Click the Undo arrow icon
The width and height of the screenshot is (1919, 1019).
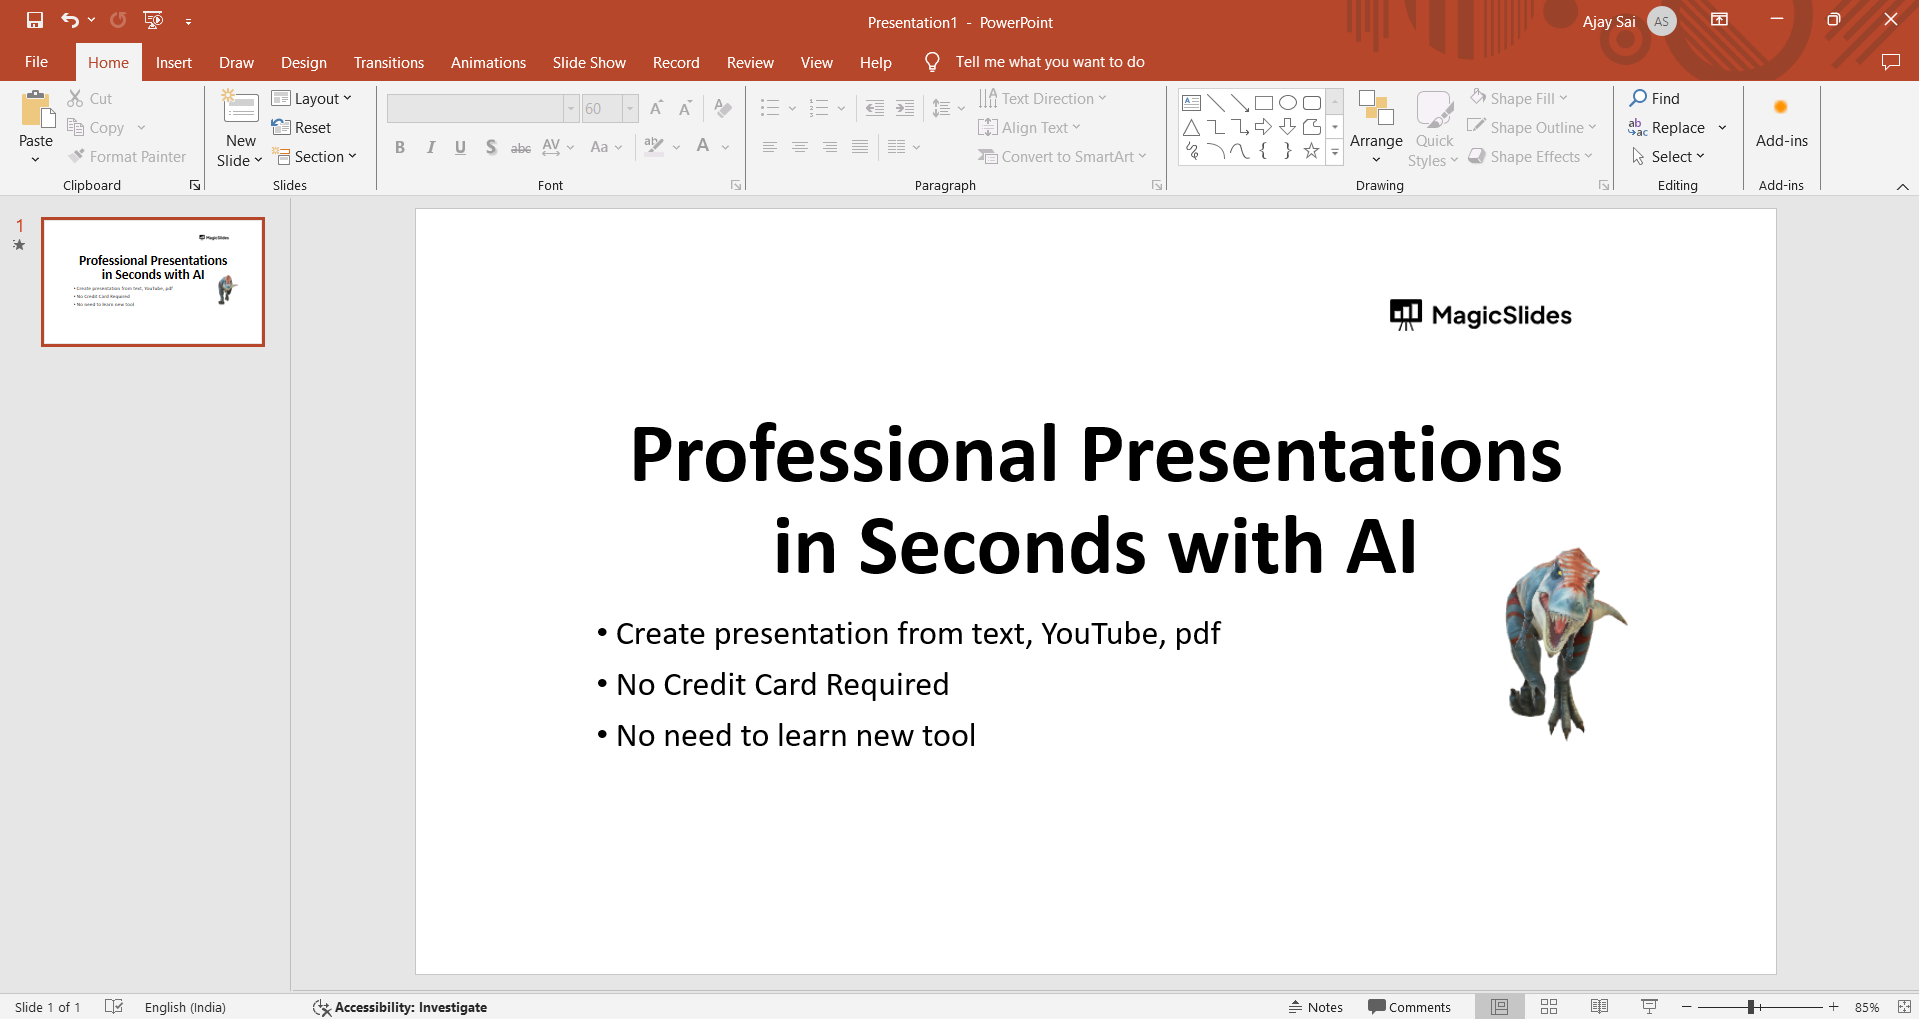click(69, 20)
